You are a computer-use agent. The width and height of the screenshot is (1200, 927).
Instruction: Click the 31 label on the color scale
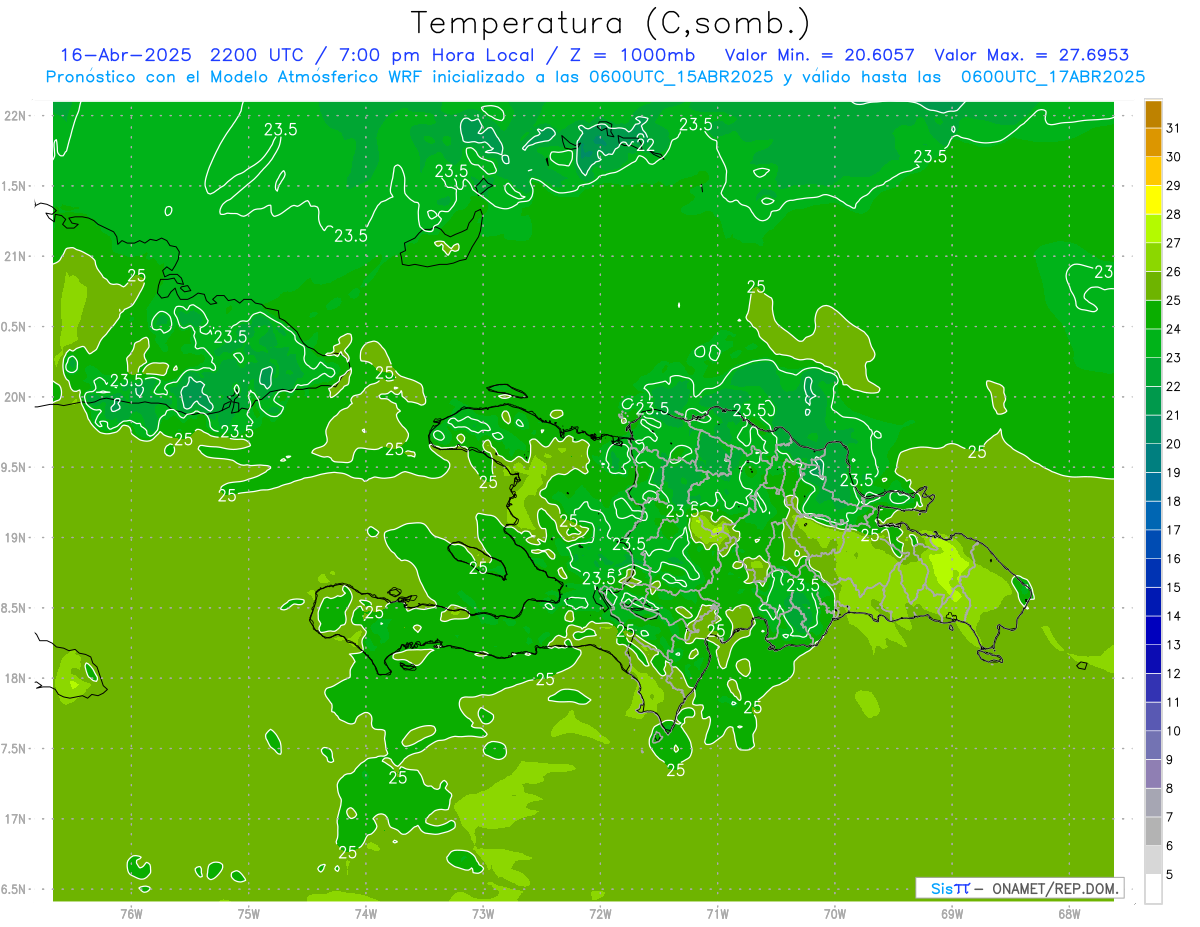pyautogui.click(x=1174, y=128)
